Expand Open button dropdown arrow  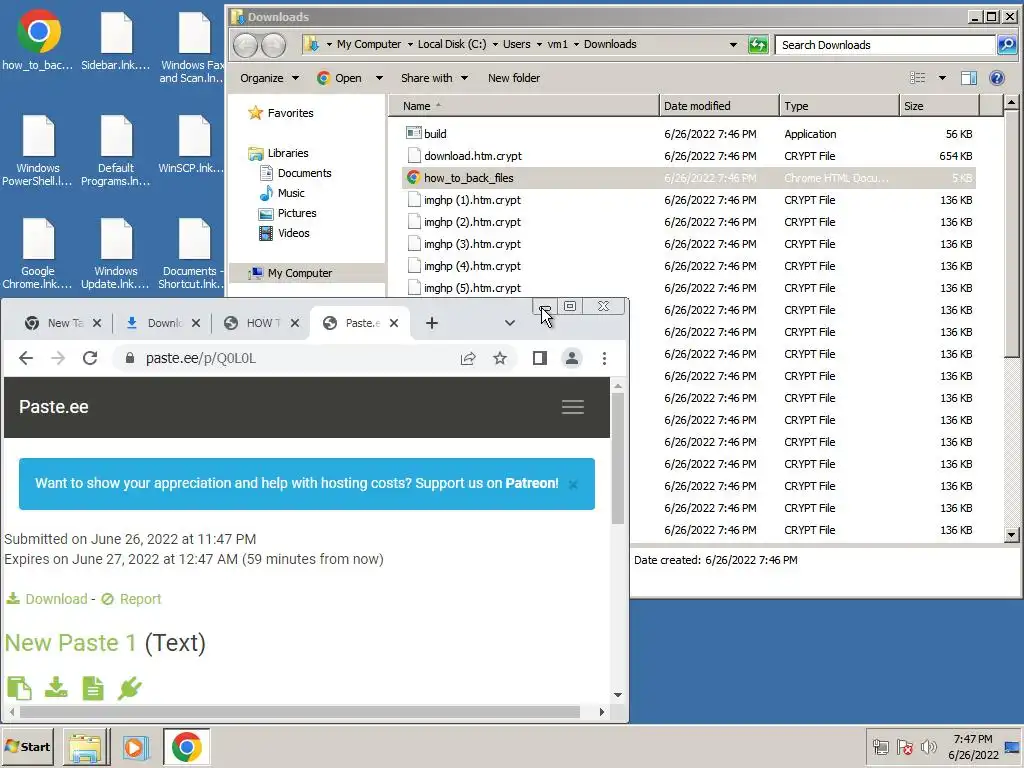tap(379, 78)
